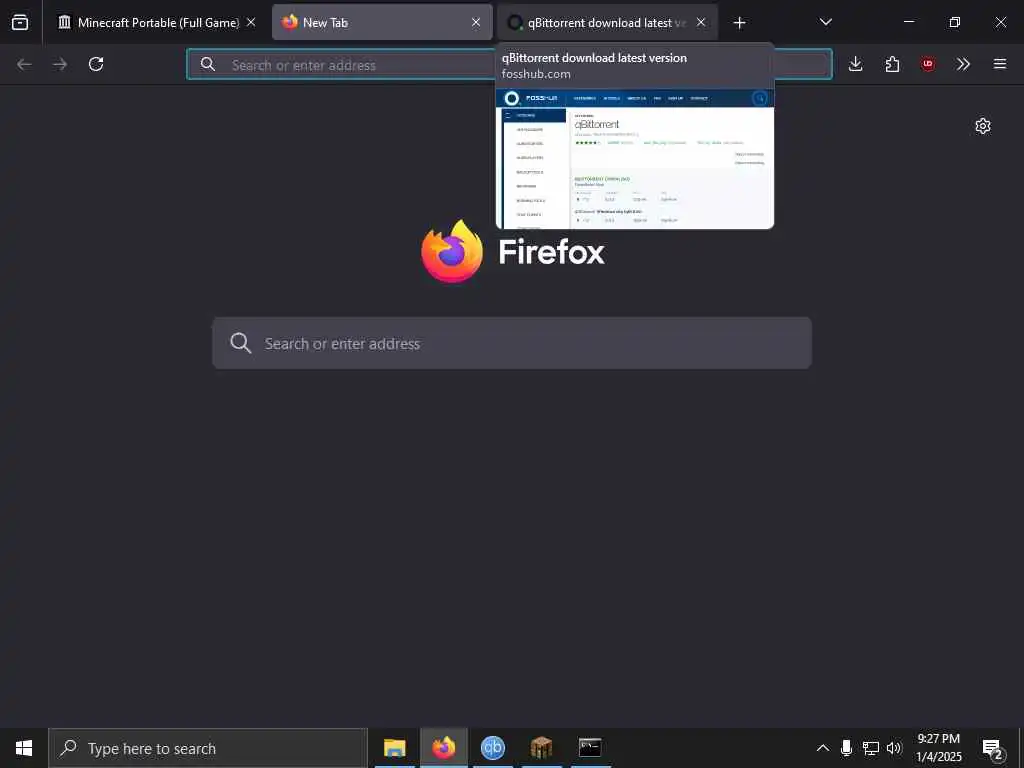Open the Command Prompt taskbar icon
Screen dimensions: 1024x768
click(590, 748)
